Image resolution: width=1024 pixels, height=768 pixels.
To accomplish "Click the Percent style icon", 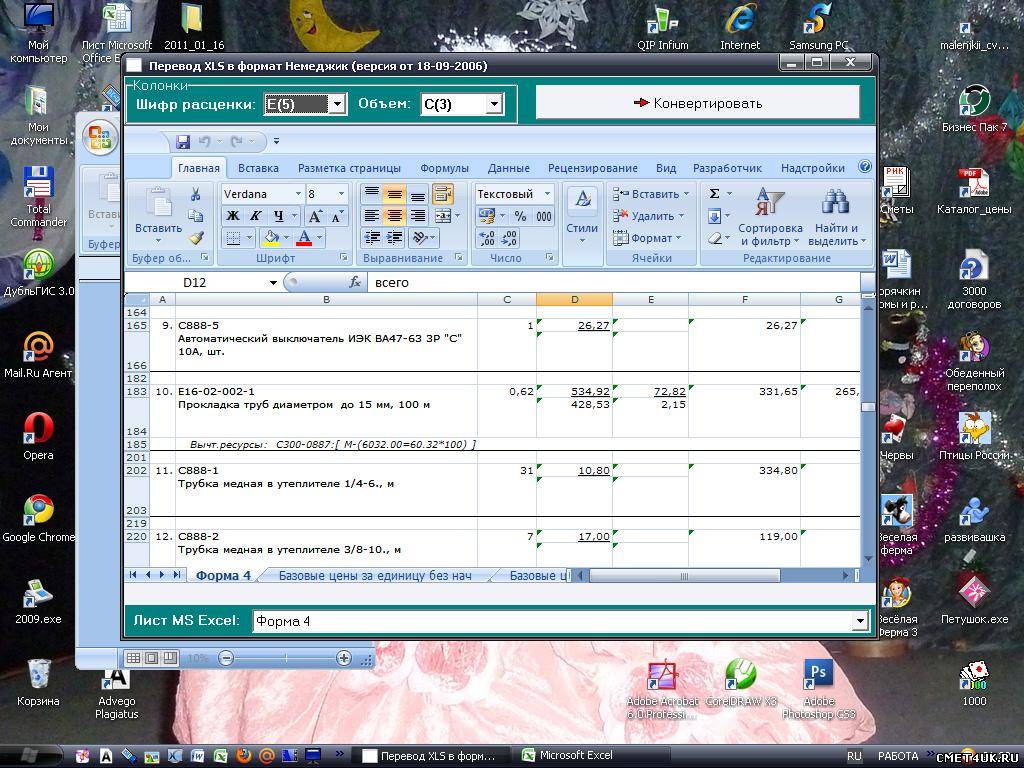I will point(520,216).
